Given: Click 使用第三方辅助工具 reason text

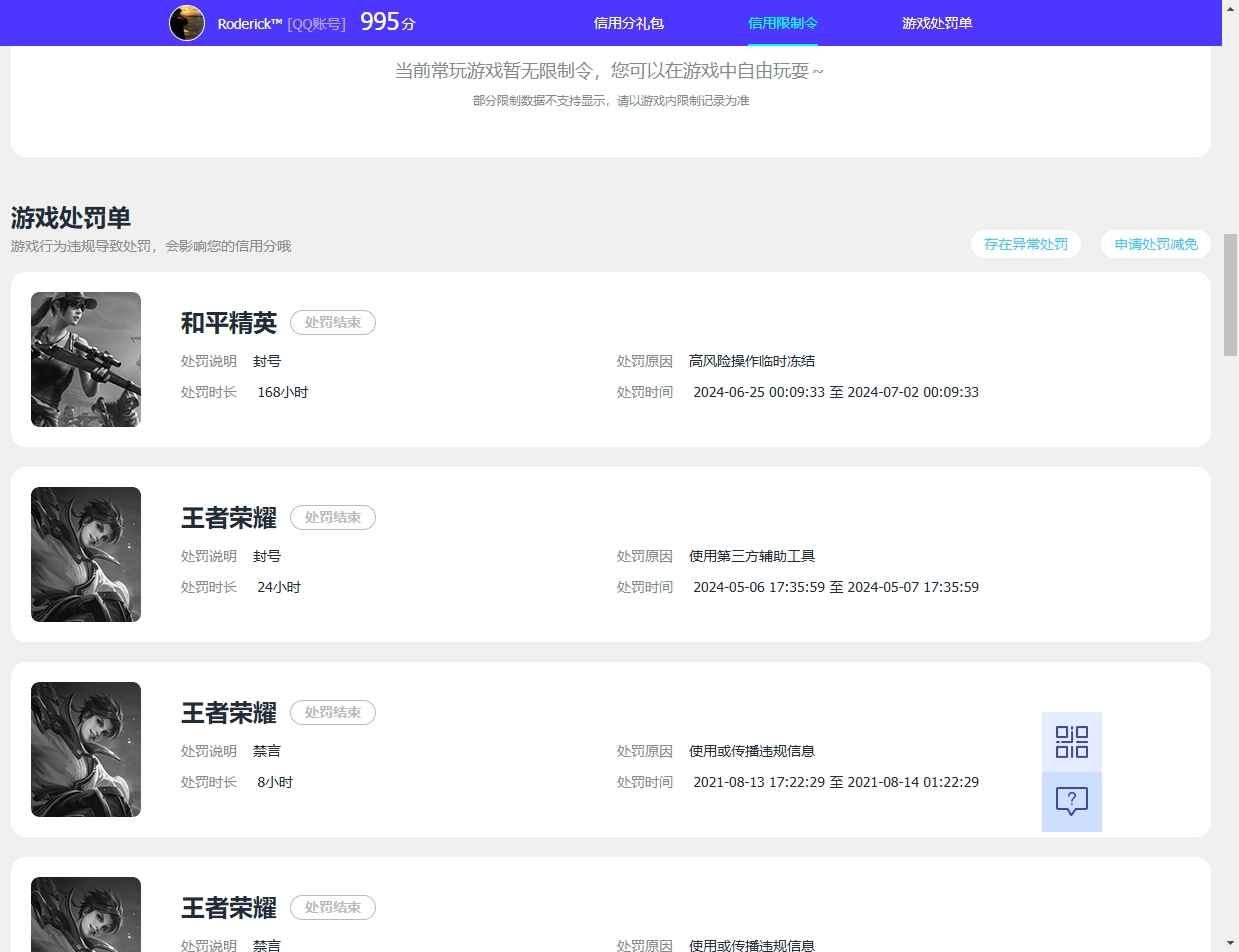Looking at the screenshot, I should (x=752, y=556).
